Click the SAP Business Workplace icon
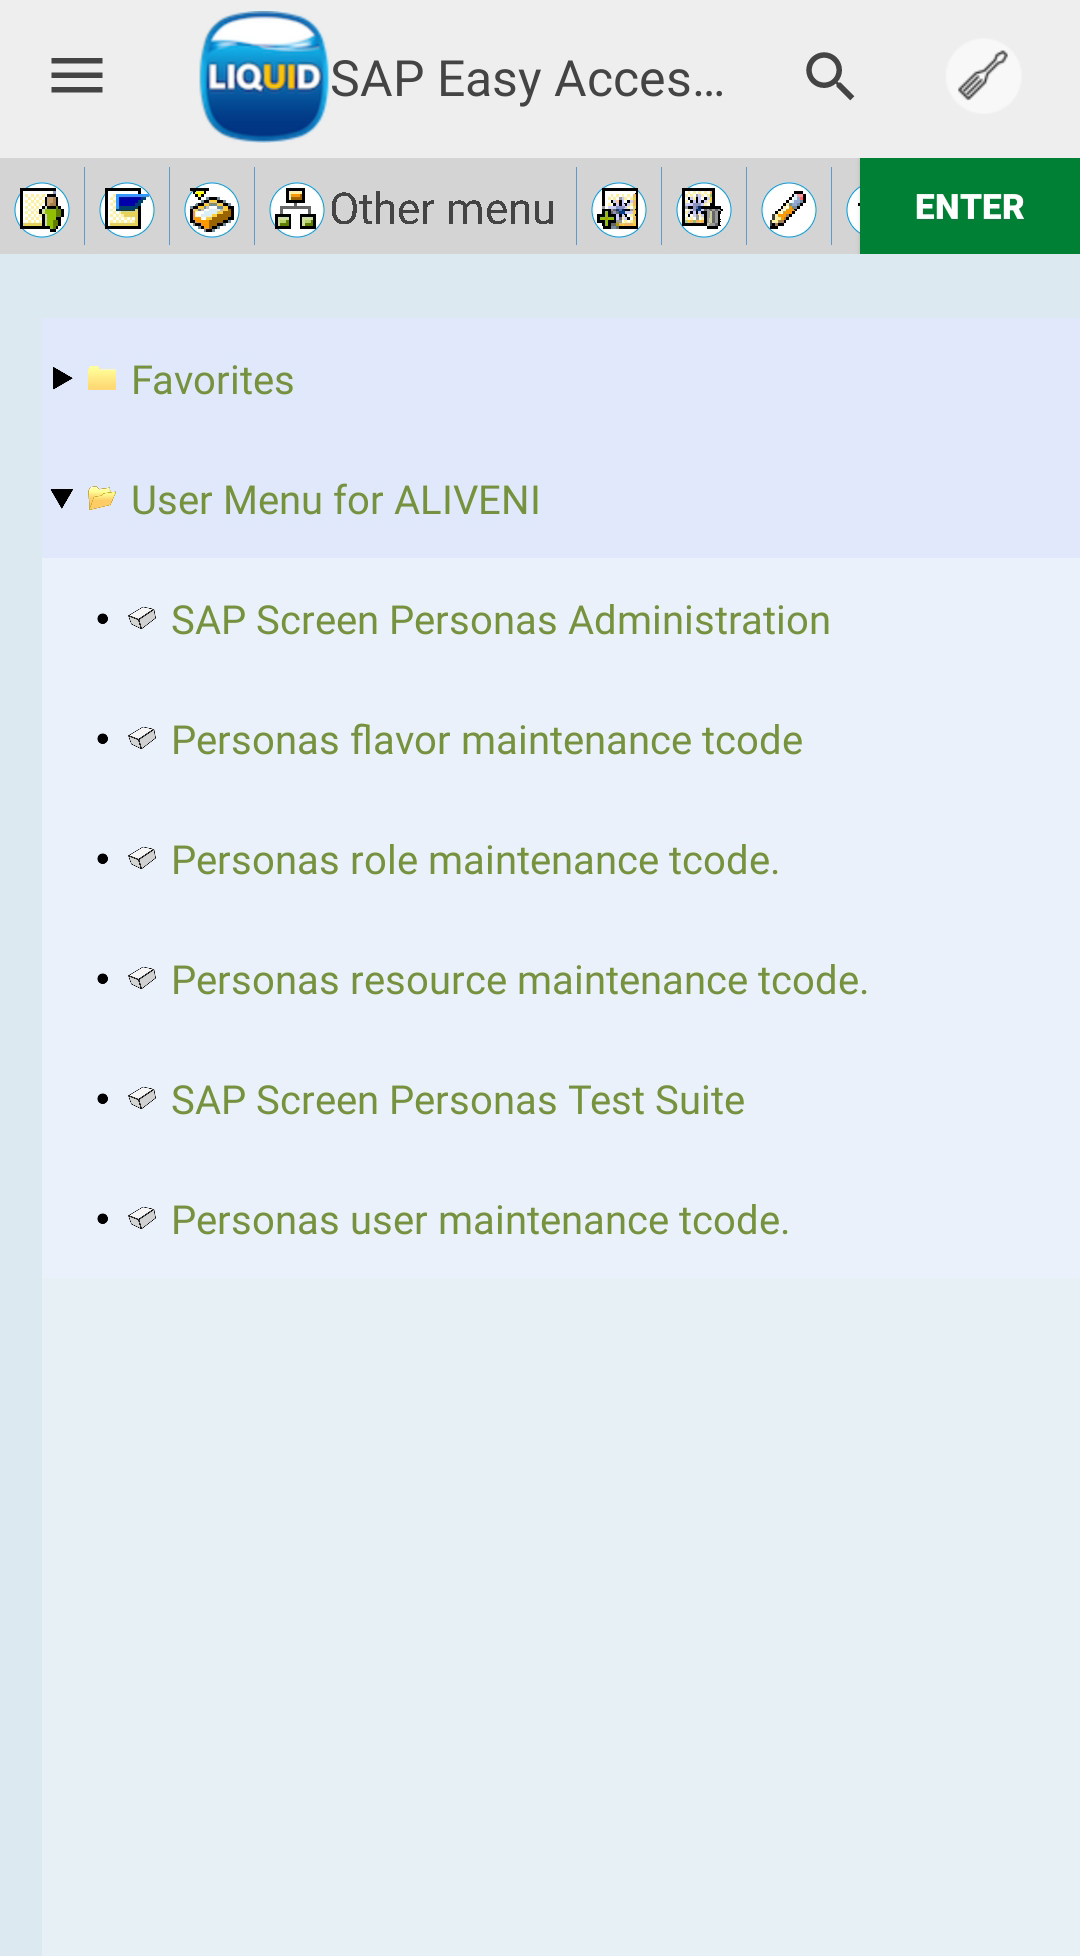The image size is (1080, 1956). [x=212, y=210]
